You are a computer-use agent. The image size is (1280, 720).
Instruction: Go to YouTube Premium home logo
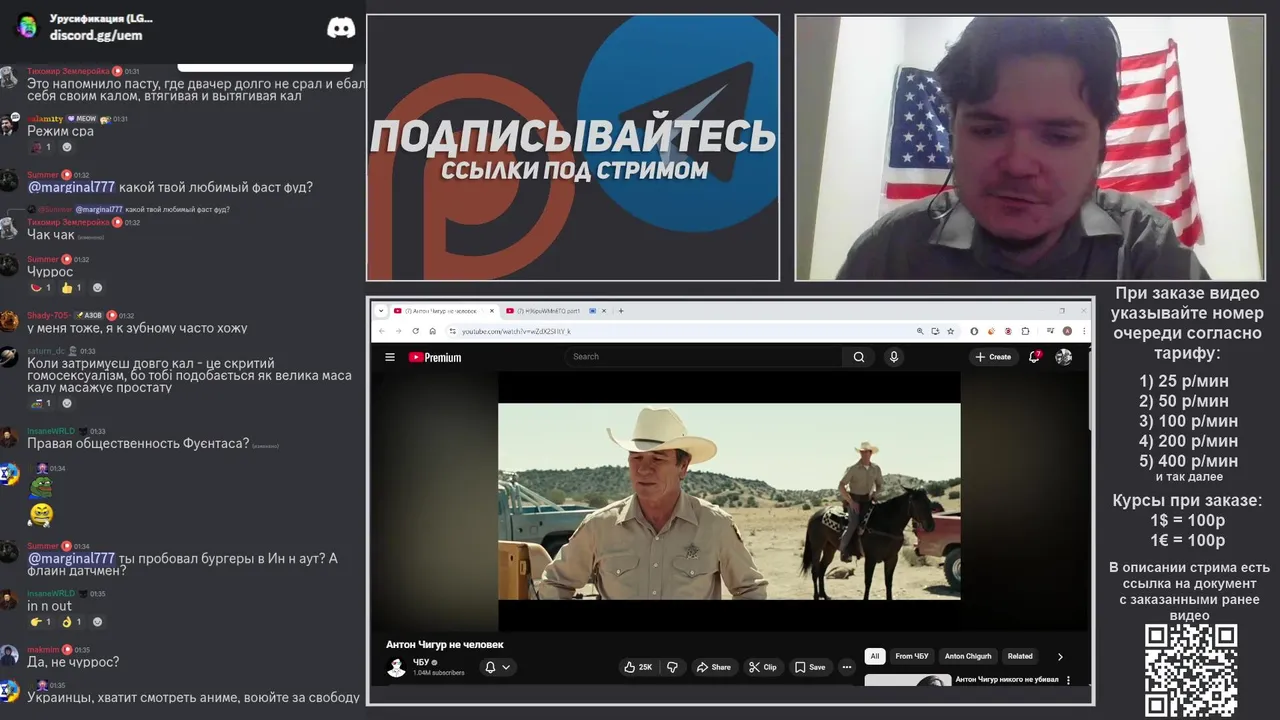coord(435,357)
